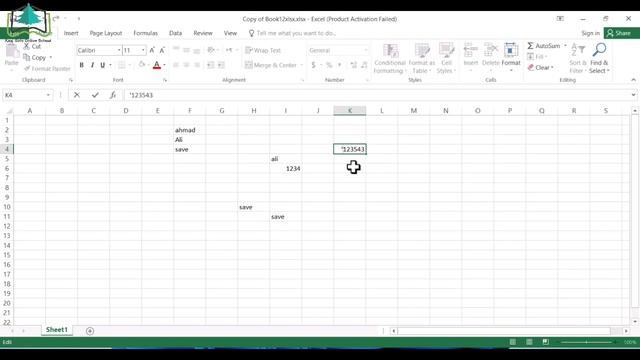Toggle Wrap Text
Screen dimensions: 640x360
(263, 50)
